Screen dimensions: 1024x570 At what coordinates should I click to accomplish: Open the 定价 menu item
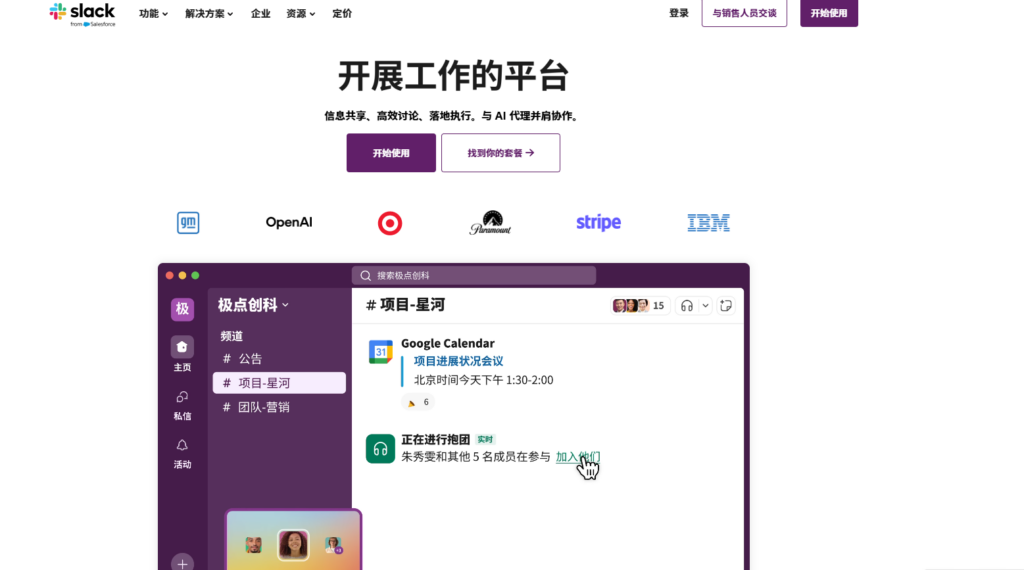click(342, 14)
